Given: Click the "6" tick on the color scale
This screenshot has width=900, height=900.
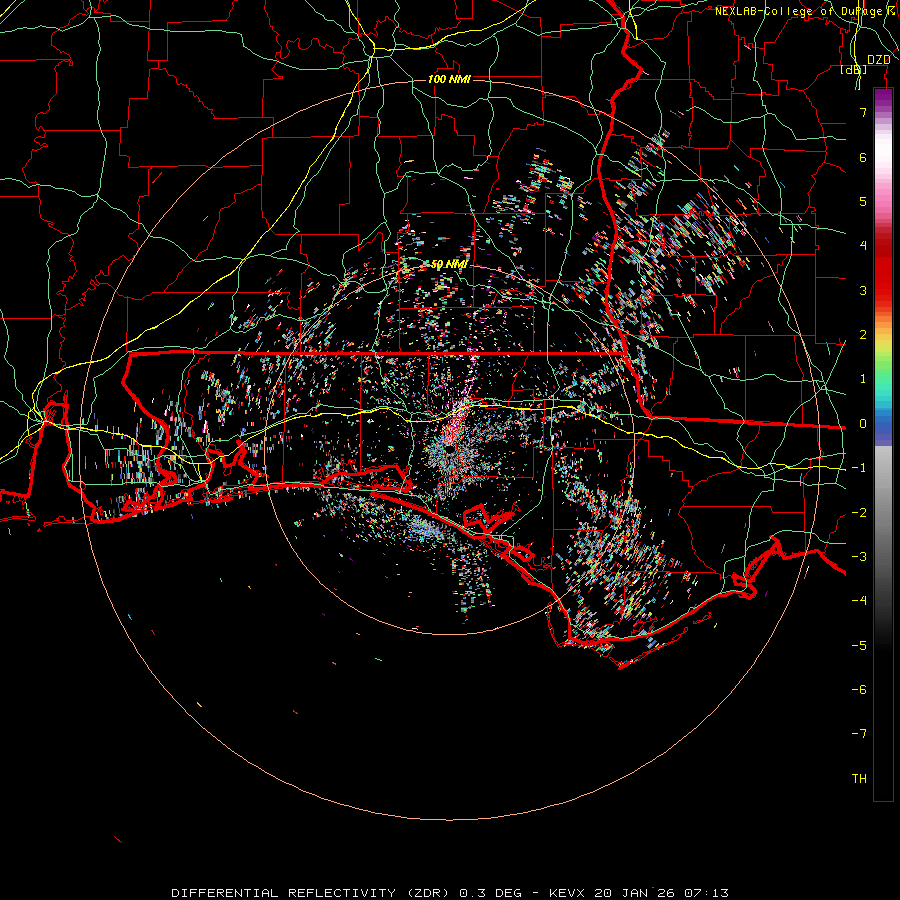Looking at the screenshot, I should coord(863,157).
